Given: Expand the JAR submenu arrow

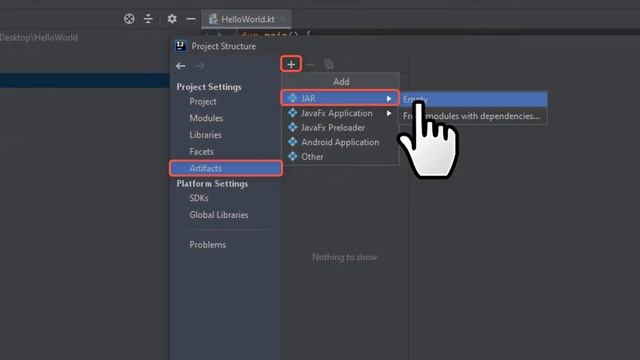Looking at the screenshot, I should click(389, 99).
